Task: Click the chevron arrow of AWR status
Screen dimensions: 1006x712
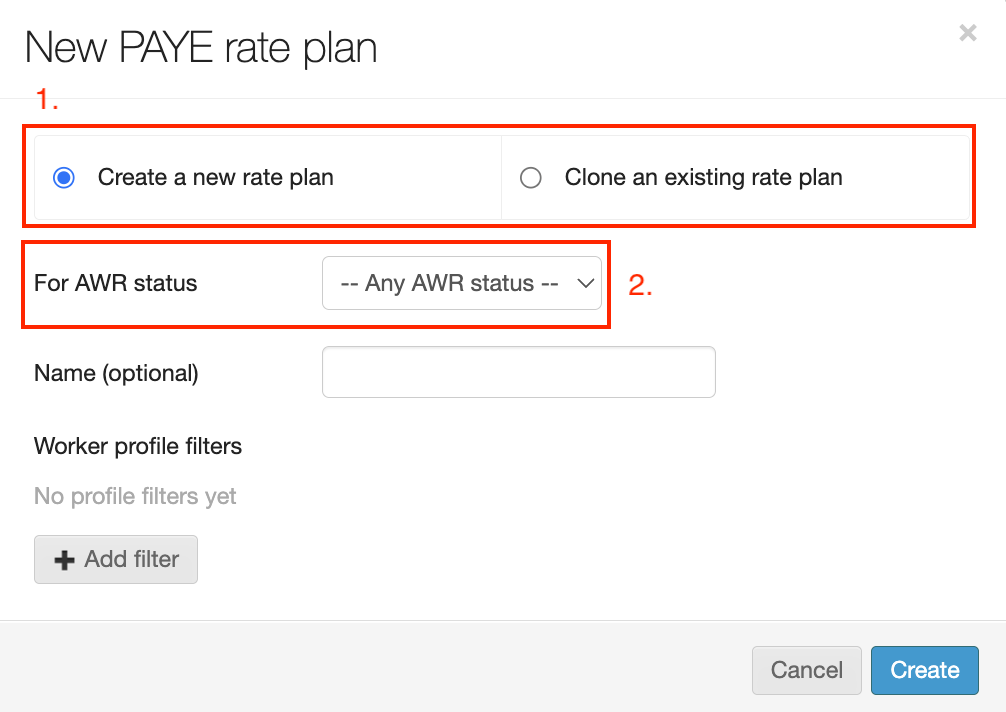Action: (x=585, y=284)
